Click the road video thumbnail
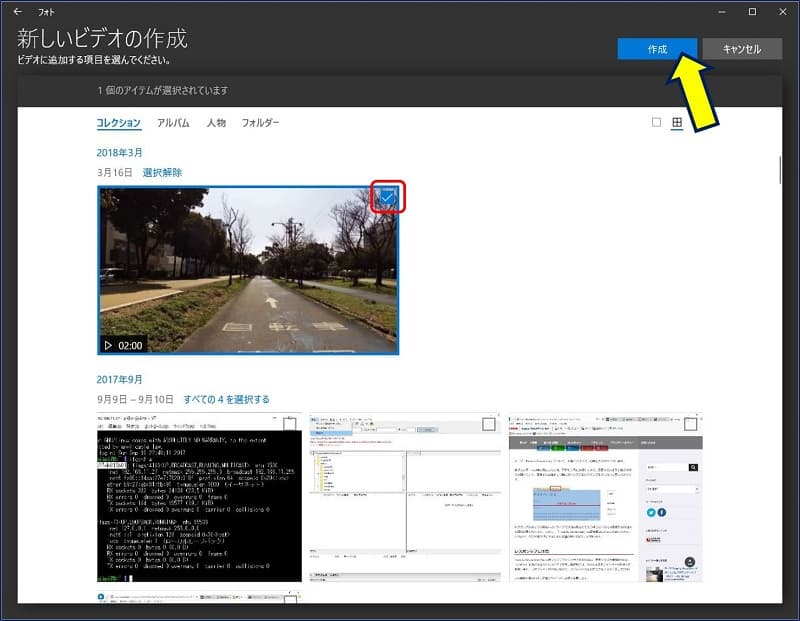Image resolution: width=800 pixels, height=621 pixels. [247, 270]
